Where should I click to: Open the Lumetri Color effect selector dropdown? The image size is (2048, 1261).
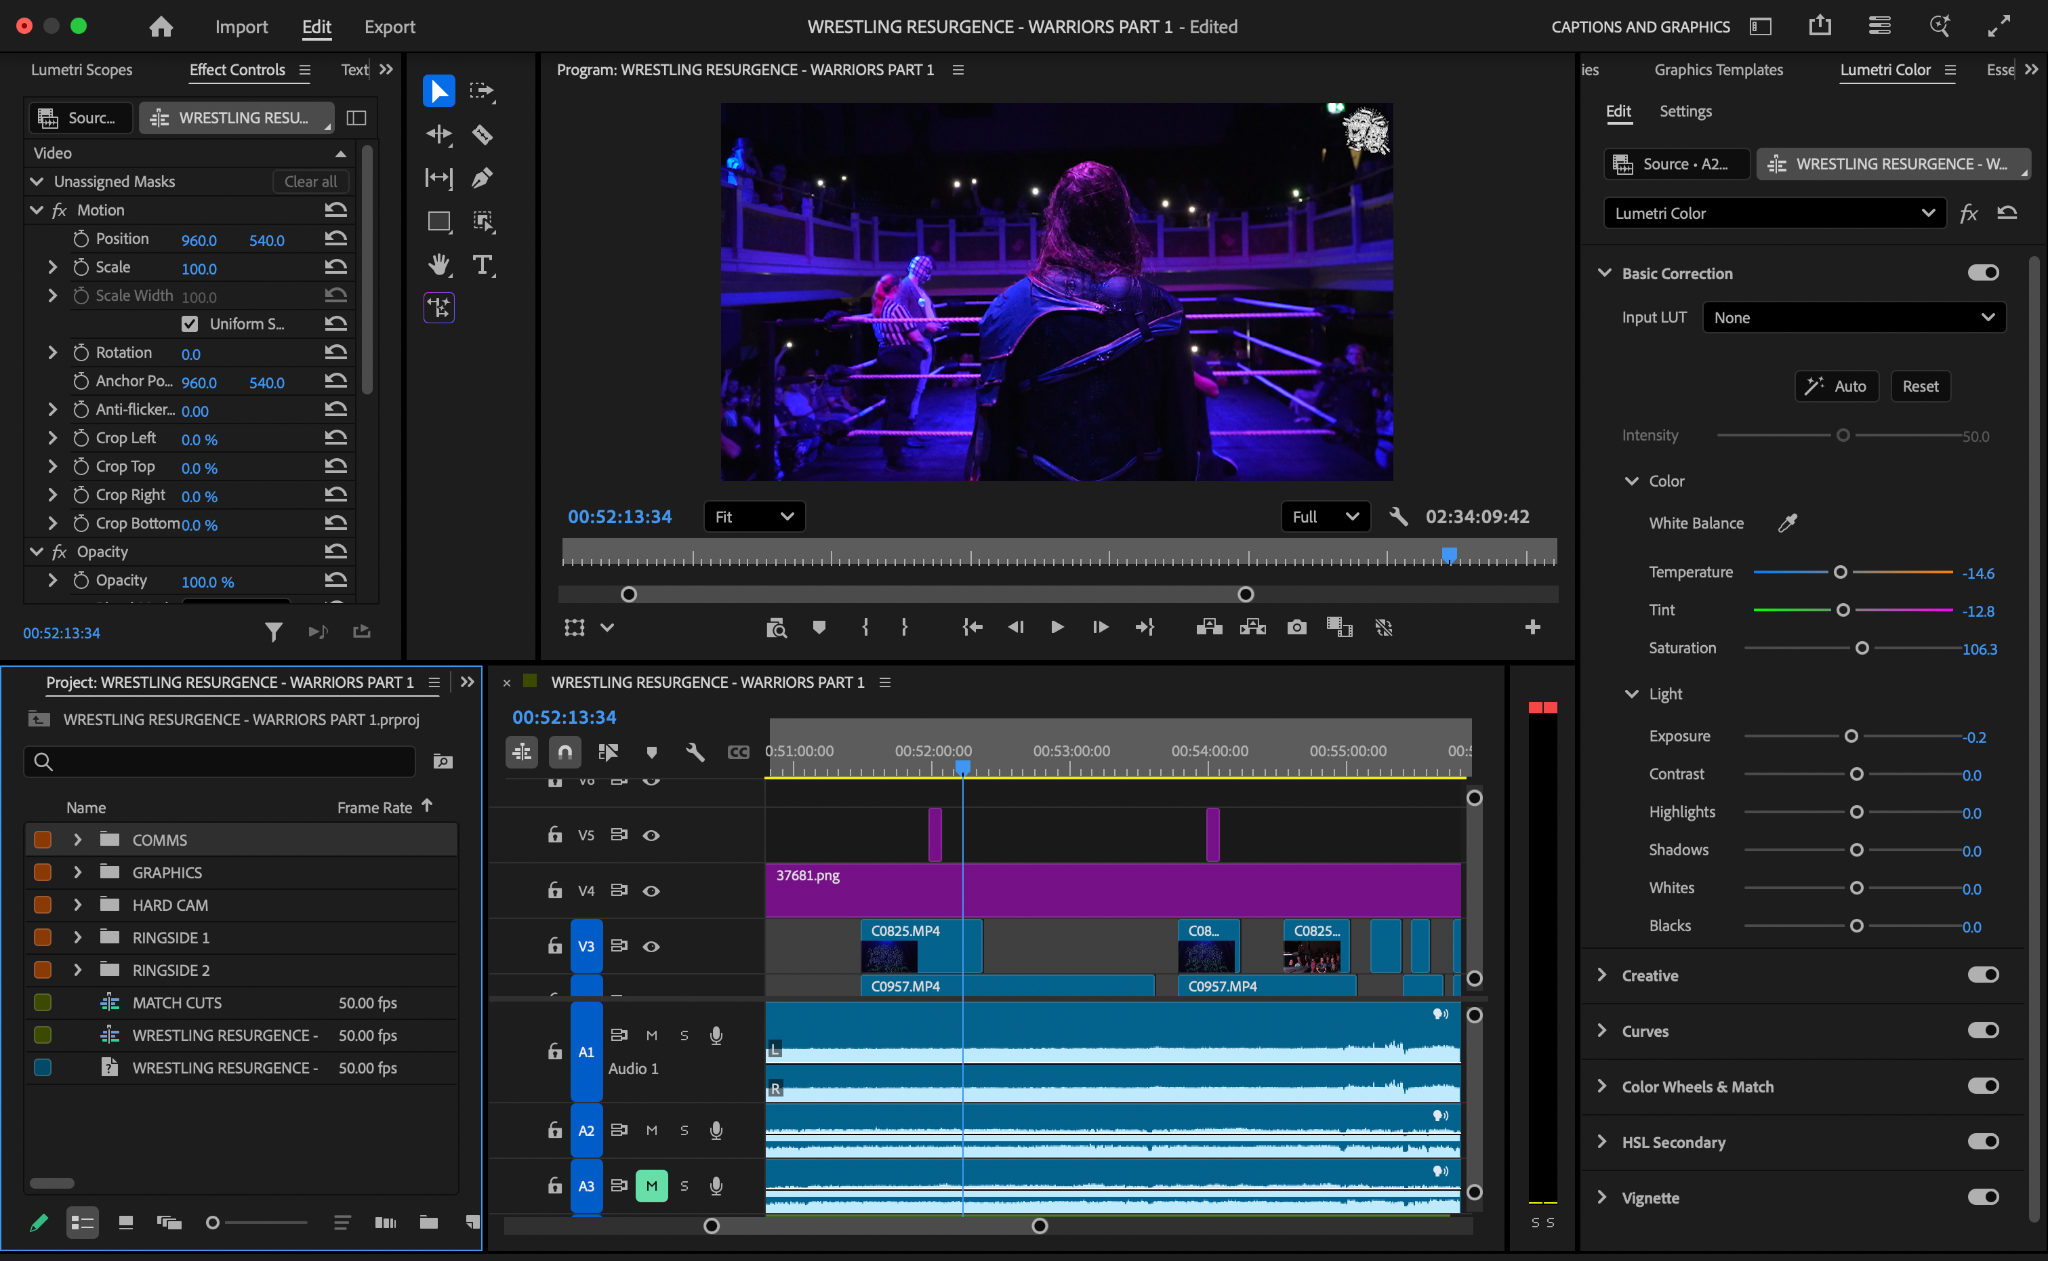coord(1774,213)
